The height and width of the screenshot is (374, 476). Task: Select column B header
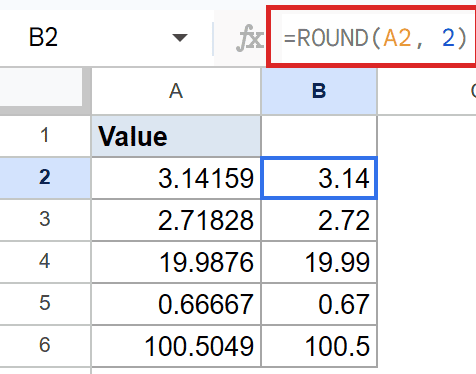[319, 91]
